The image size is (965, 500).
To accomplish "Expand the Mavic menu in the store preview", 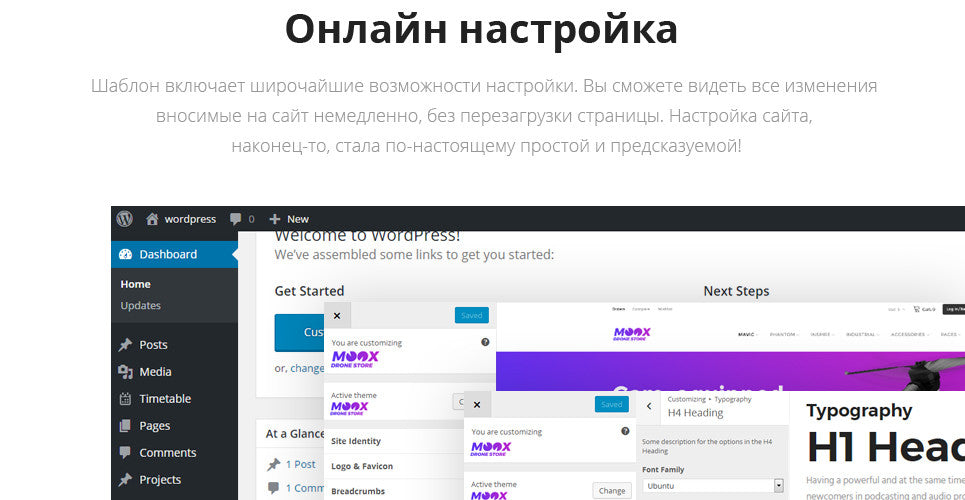I will pyautogui.click(x=747, y=334).
